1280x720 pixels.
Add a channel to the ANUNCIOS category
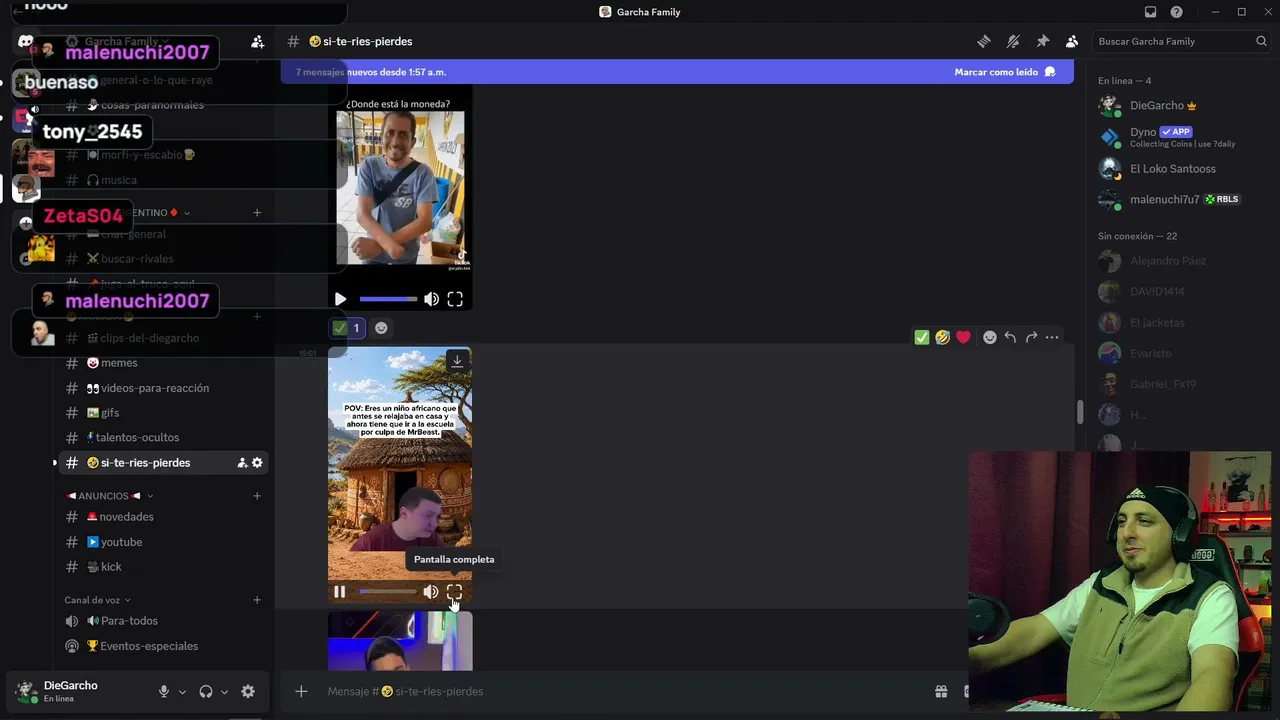click(257, 496)
